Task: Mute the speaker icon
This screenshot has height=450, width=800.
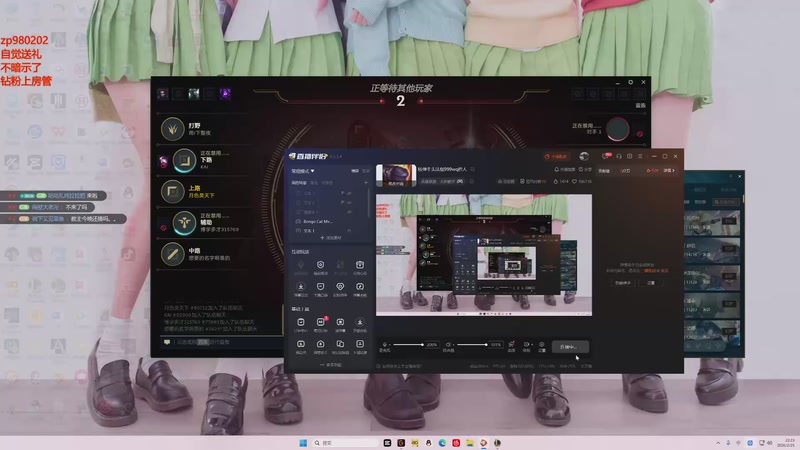Action: click(x=448, y=345)
